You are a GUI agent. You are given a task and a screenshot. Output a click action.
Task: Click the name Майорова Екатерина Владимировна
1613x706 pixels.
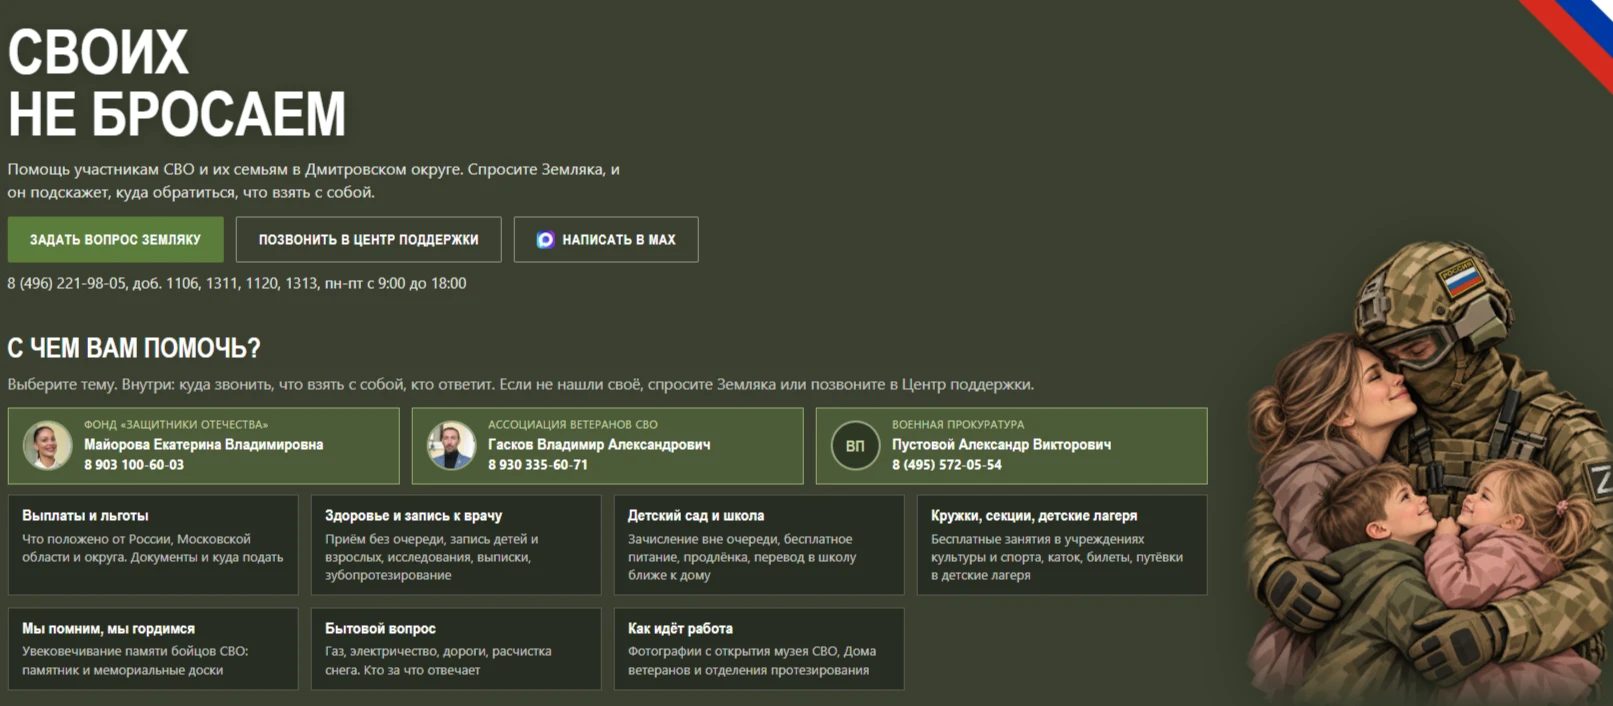click(x=204, y=445)
